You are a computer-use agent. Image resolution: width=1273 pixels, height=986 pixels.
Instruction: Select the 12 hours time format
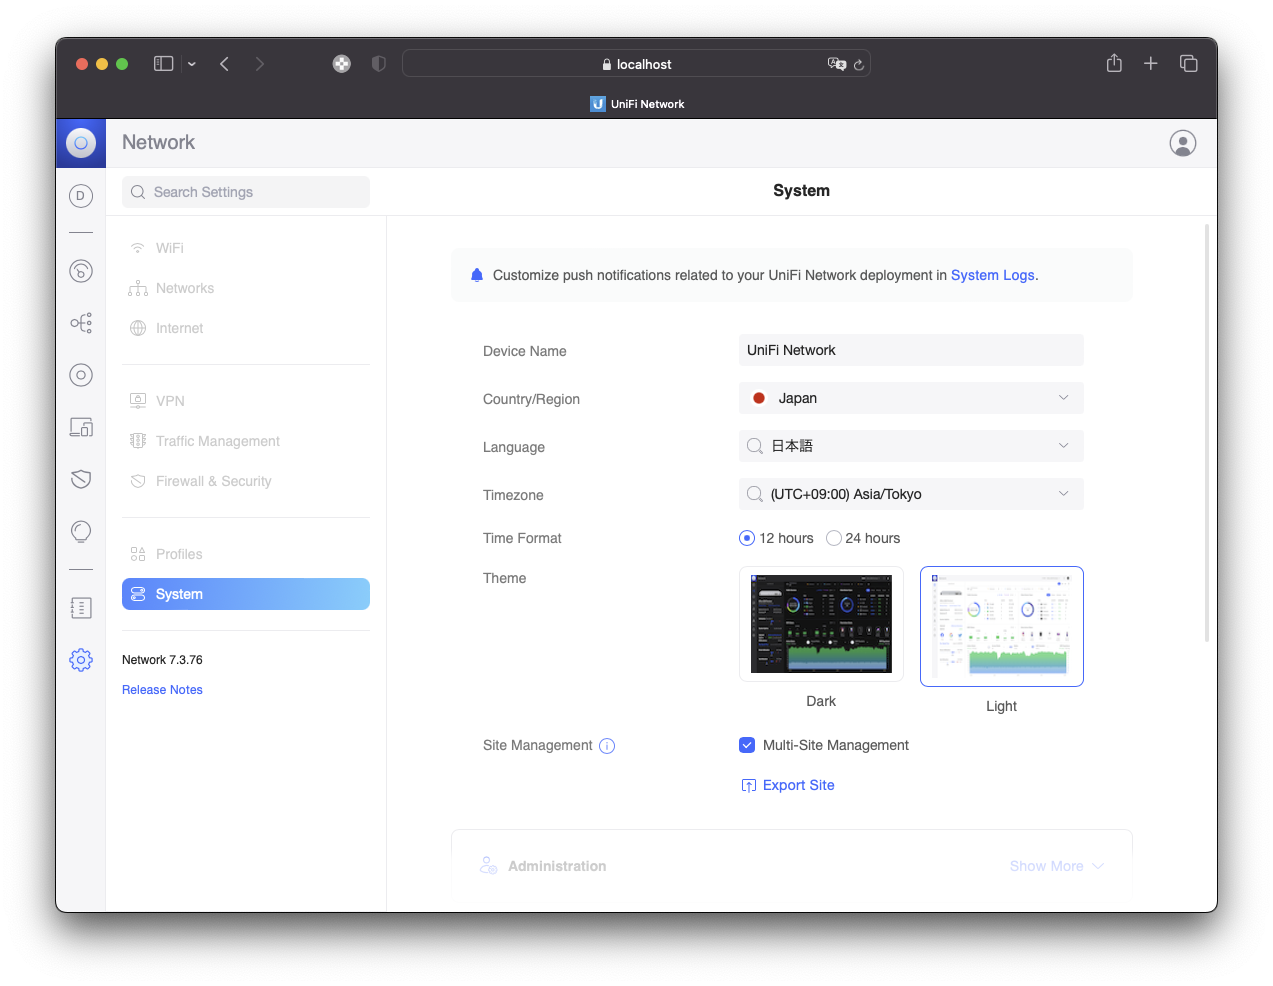747,538
